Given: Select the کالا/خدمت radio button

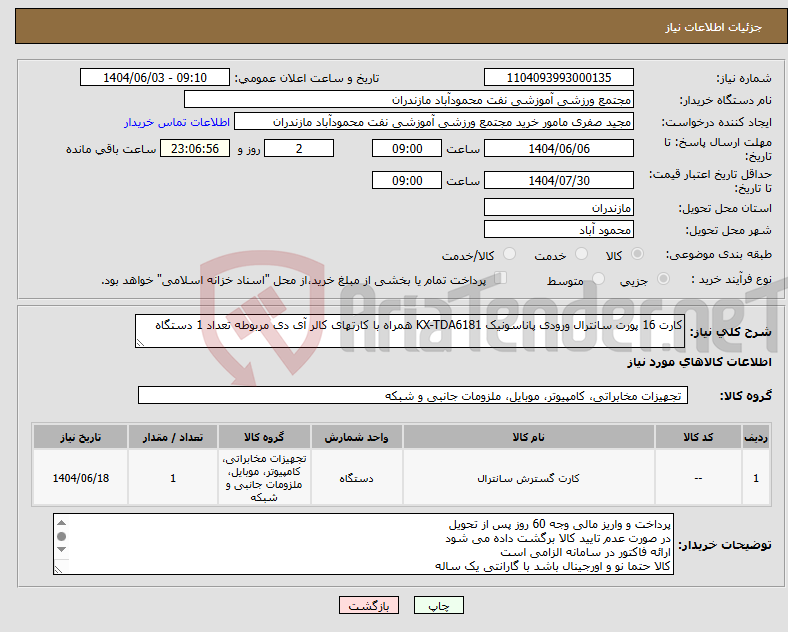Looking at the screenshot, I should (x=510, y=254).
